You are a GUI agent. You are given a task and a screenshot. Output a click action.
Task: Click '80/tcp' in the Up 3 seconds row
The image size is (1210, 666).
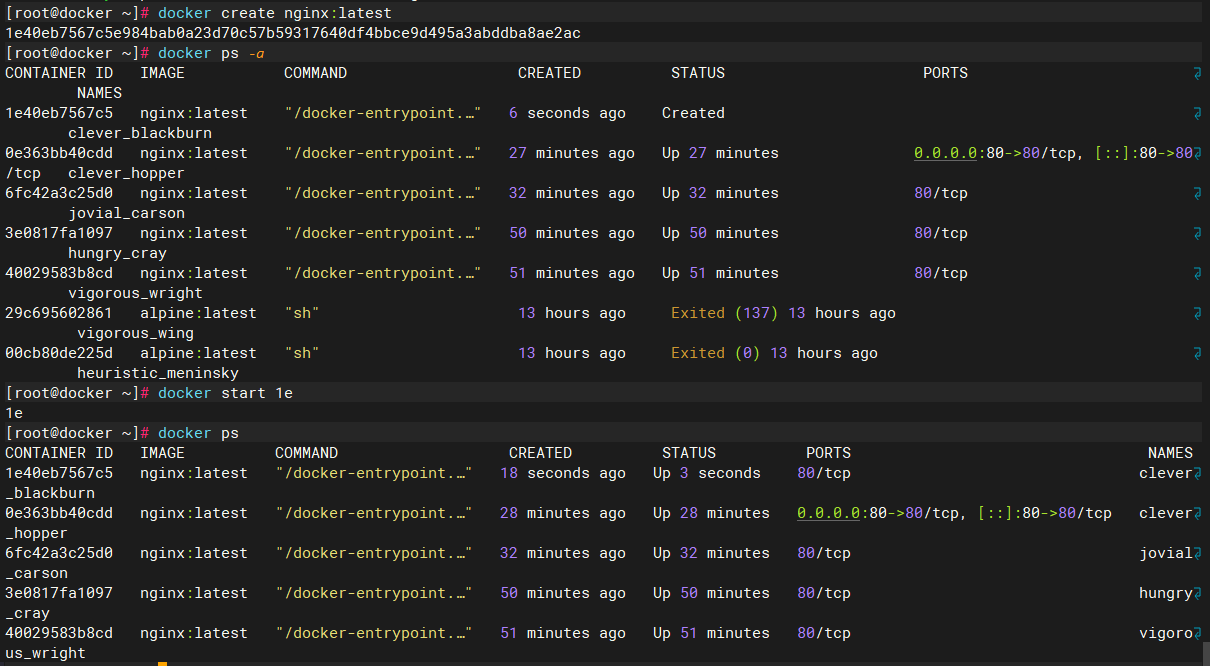coord(824,473)
